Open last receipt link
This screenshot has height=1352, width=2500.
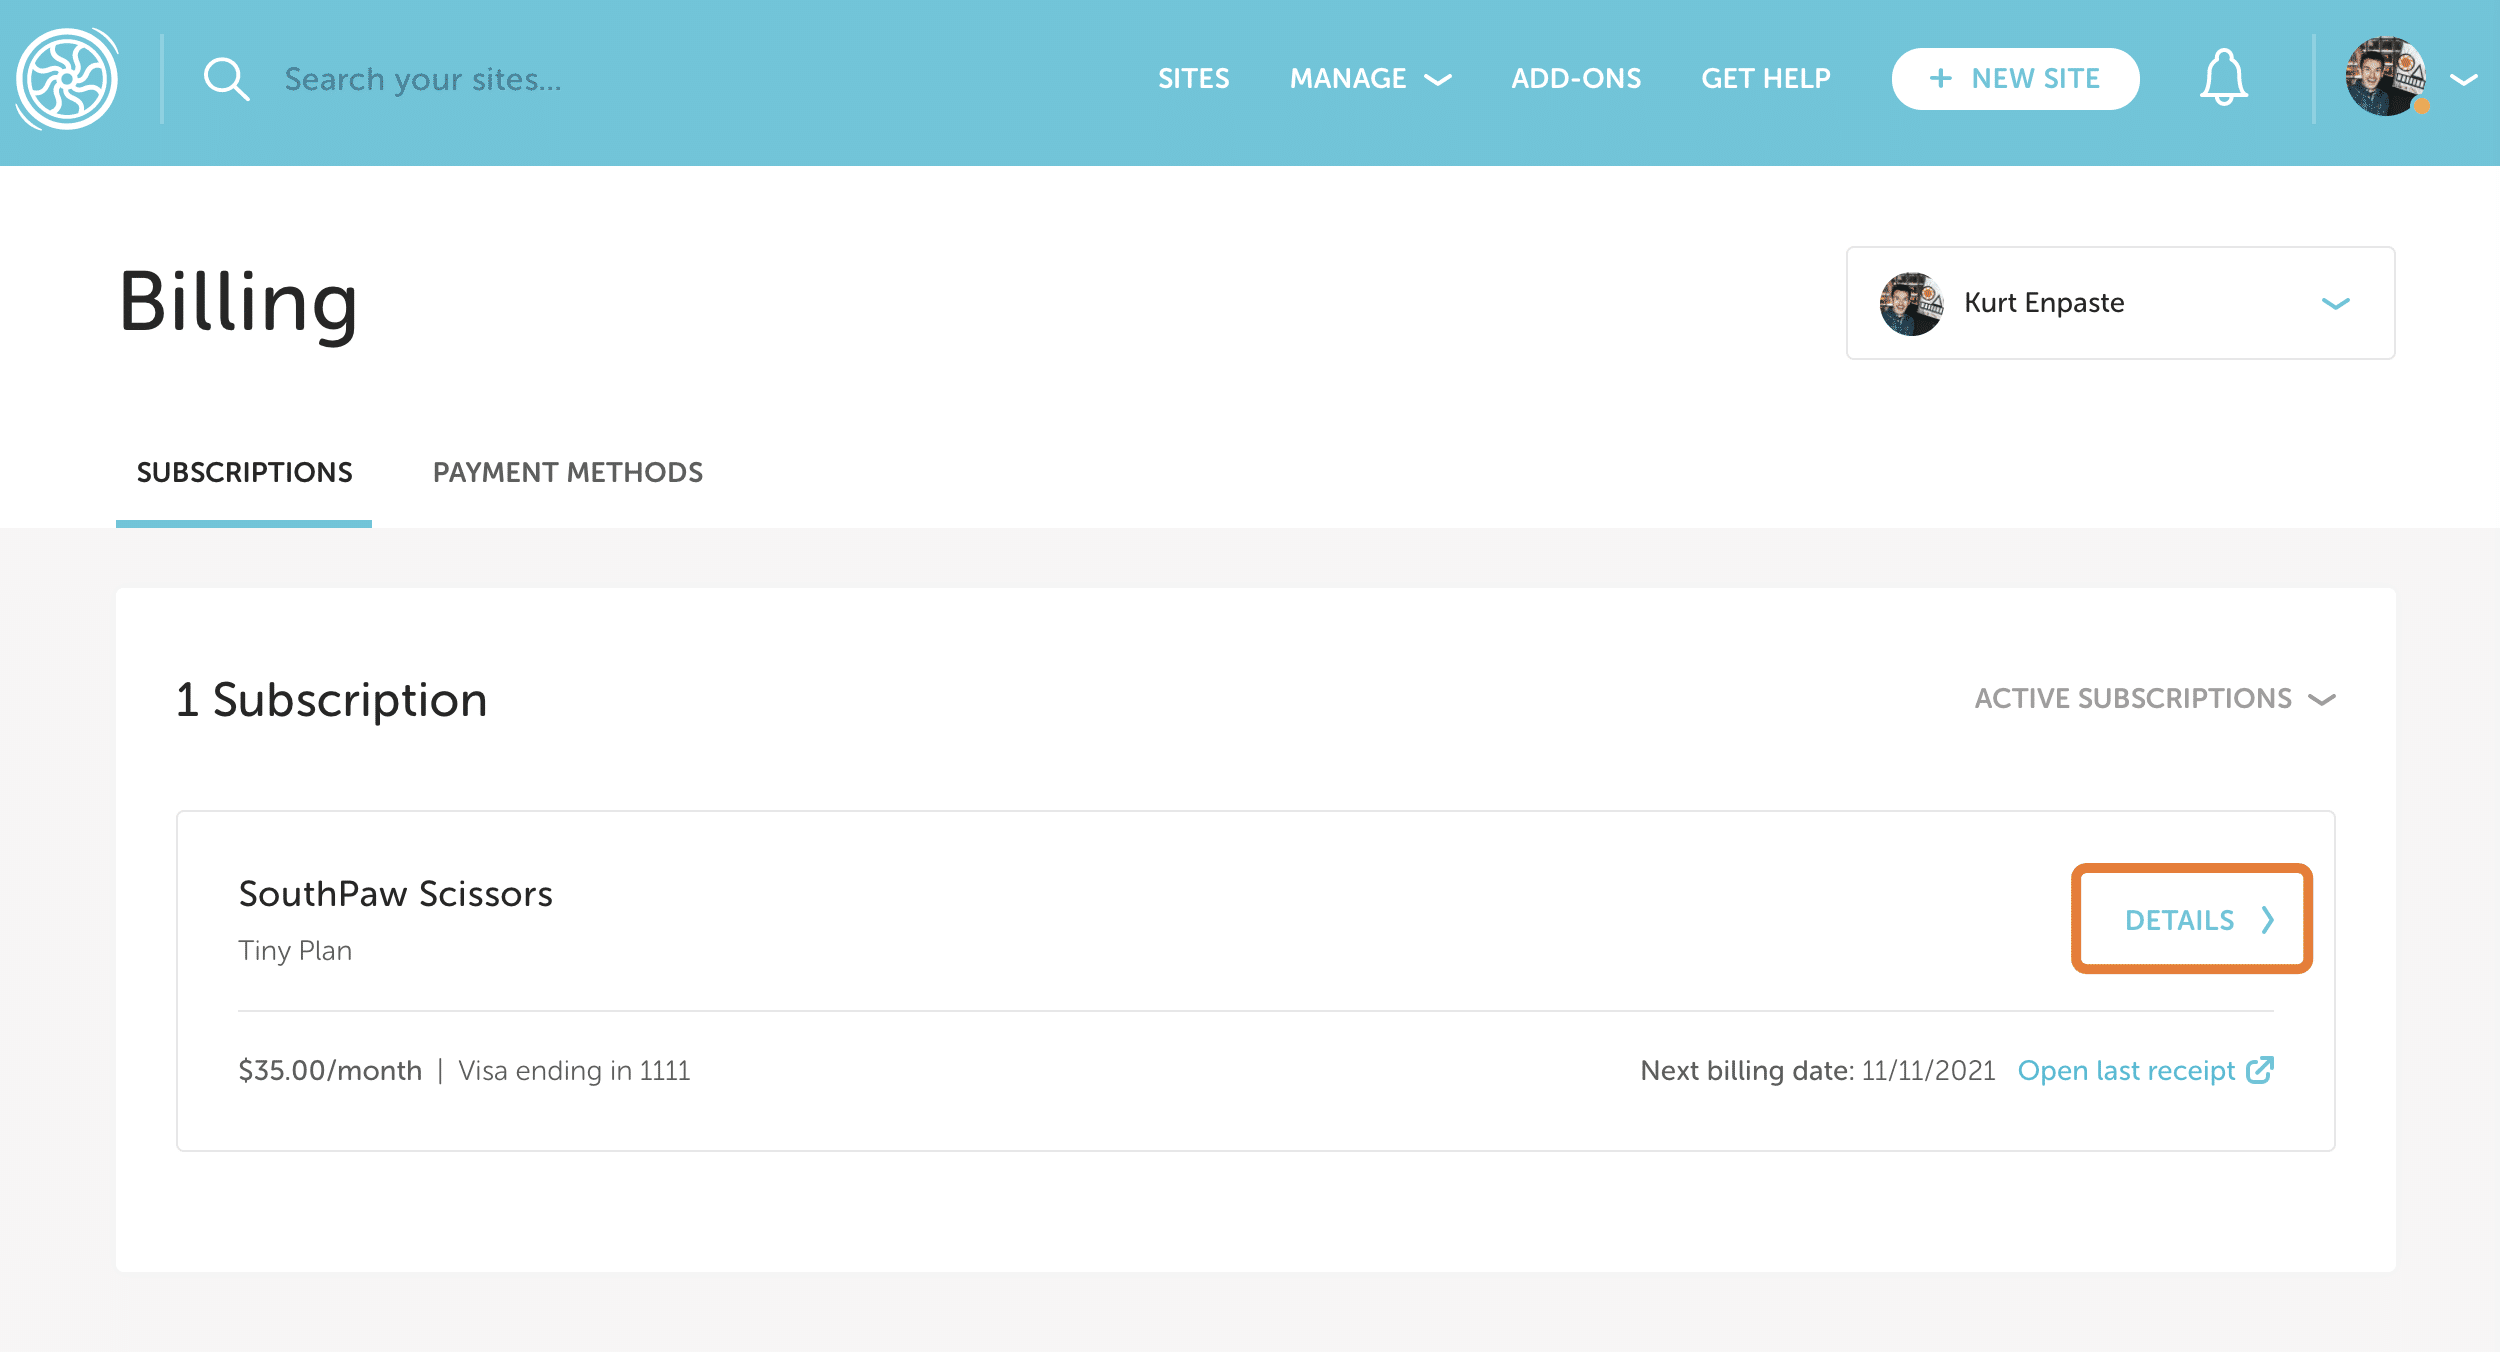click(2126, 1070)
